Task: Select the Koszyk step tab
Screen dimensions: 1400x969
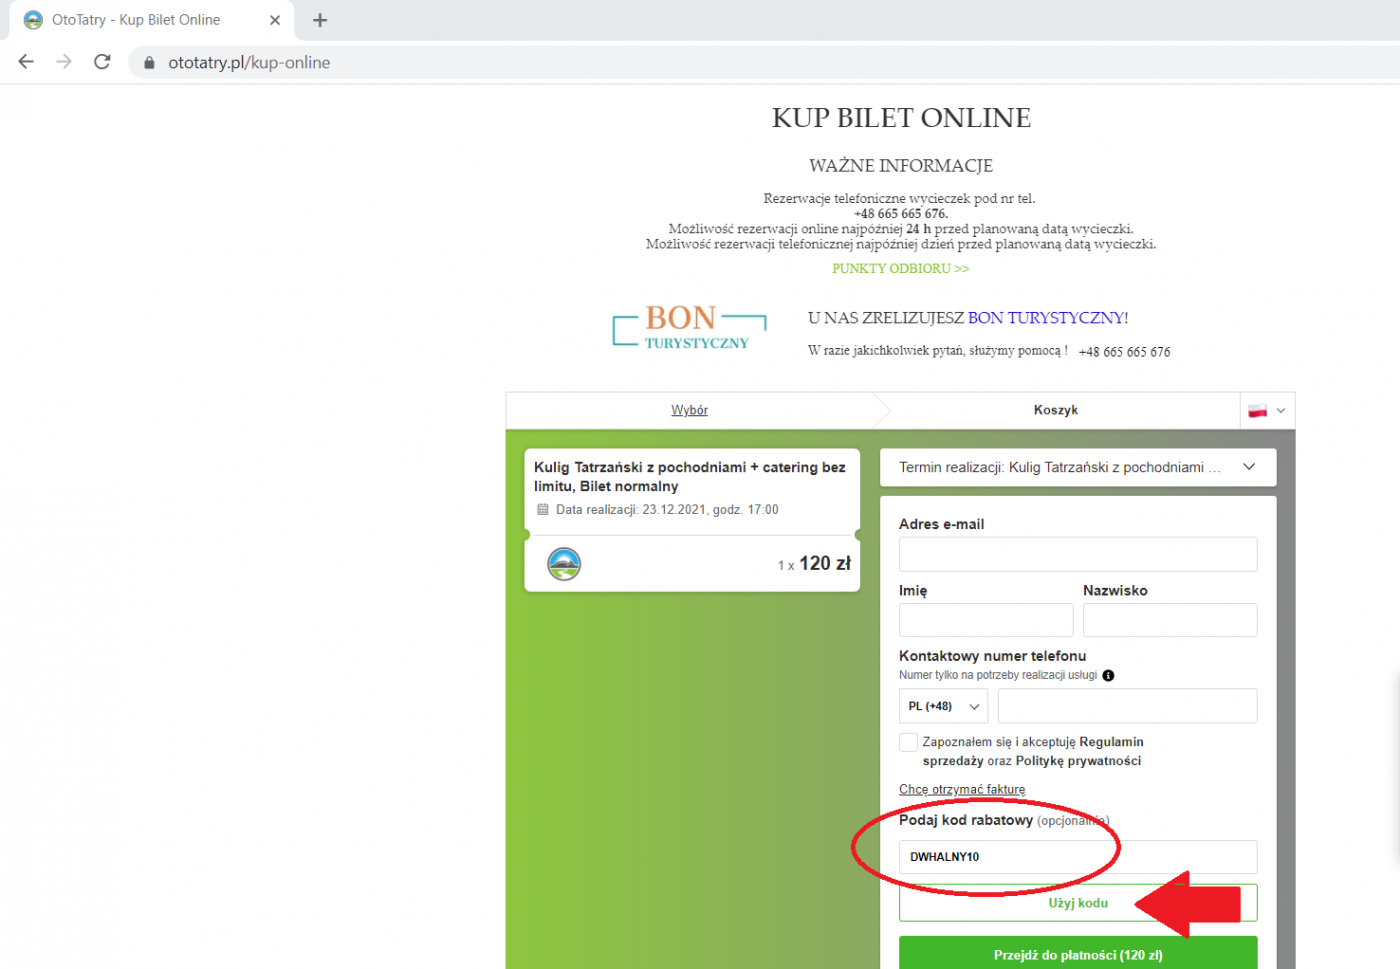Action: [1055, 410]
